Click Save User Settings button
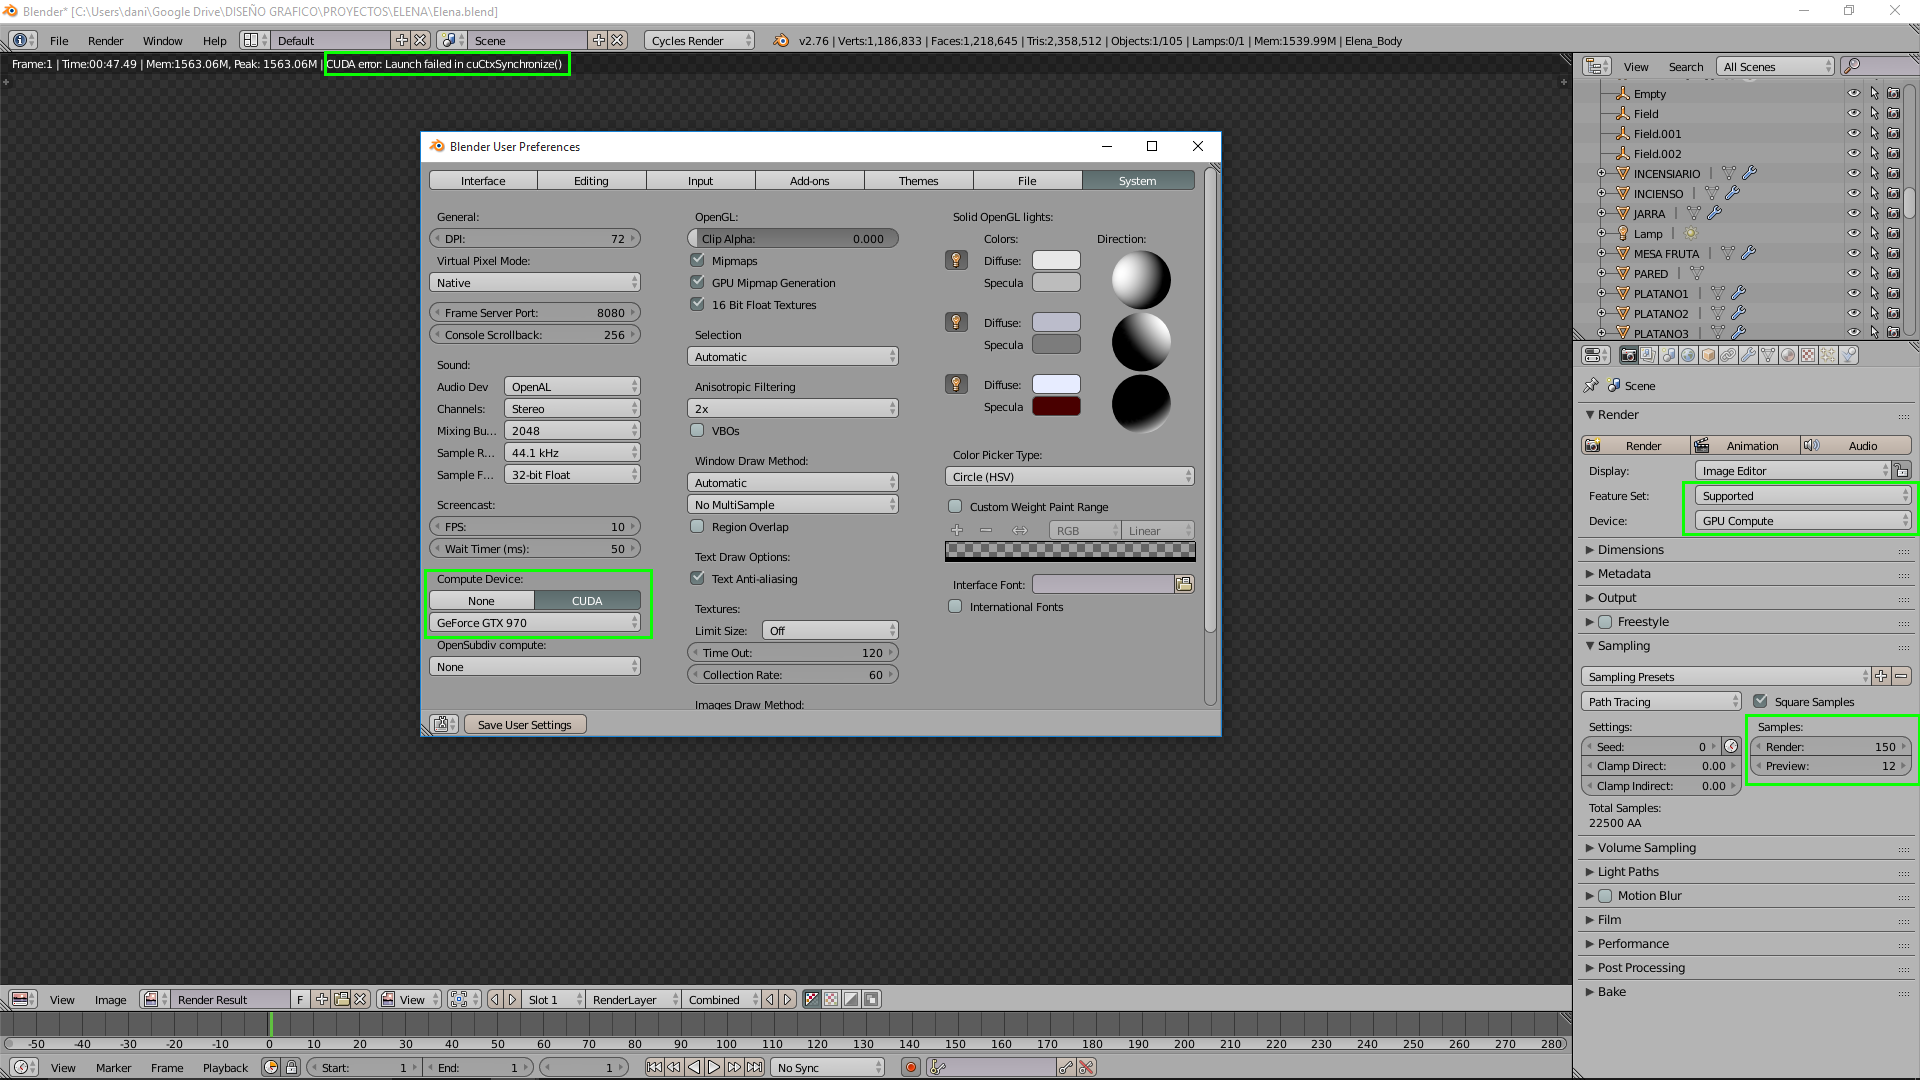This screenshot has height=1080, width=1920. point(524,724)
